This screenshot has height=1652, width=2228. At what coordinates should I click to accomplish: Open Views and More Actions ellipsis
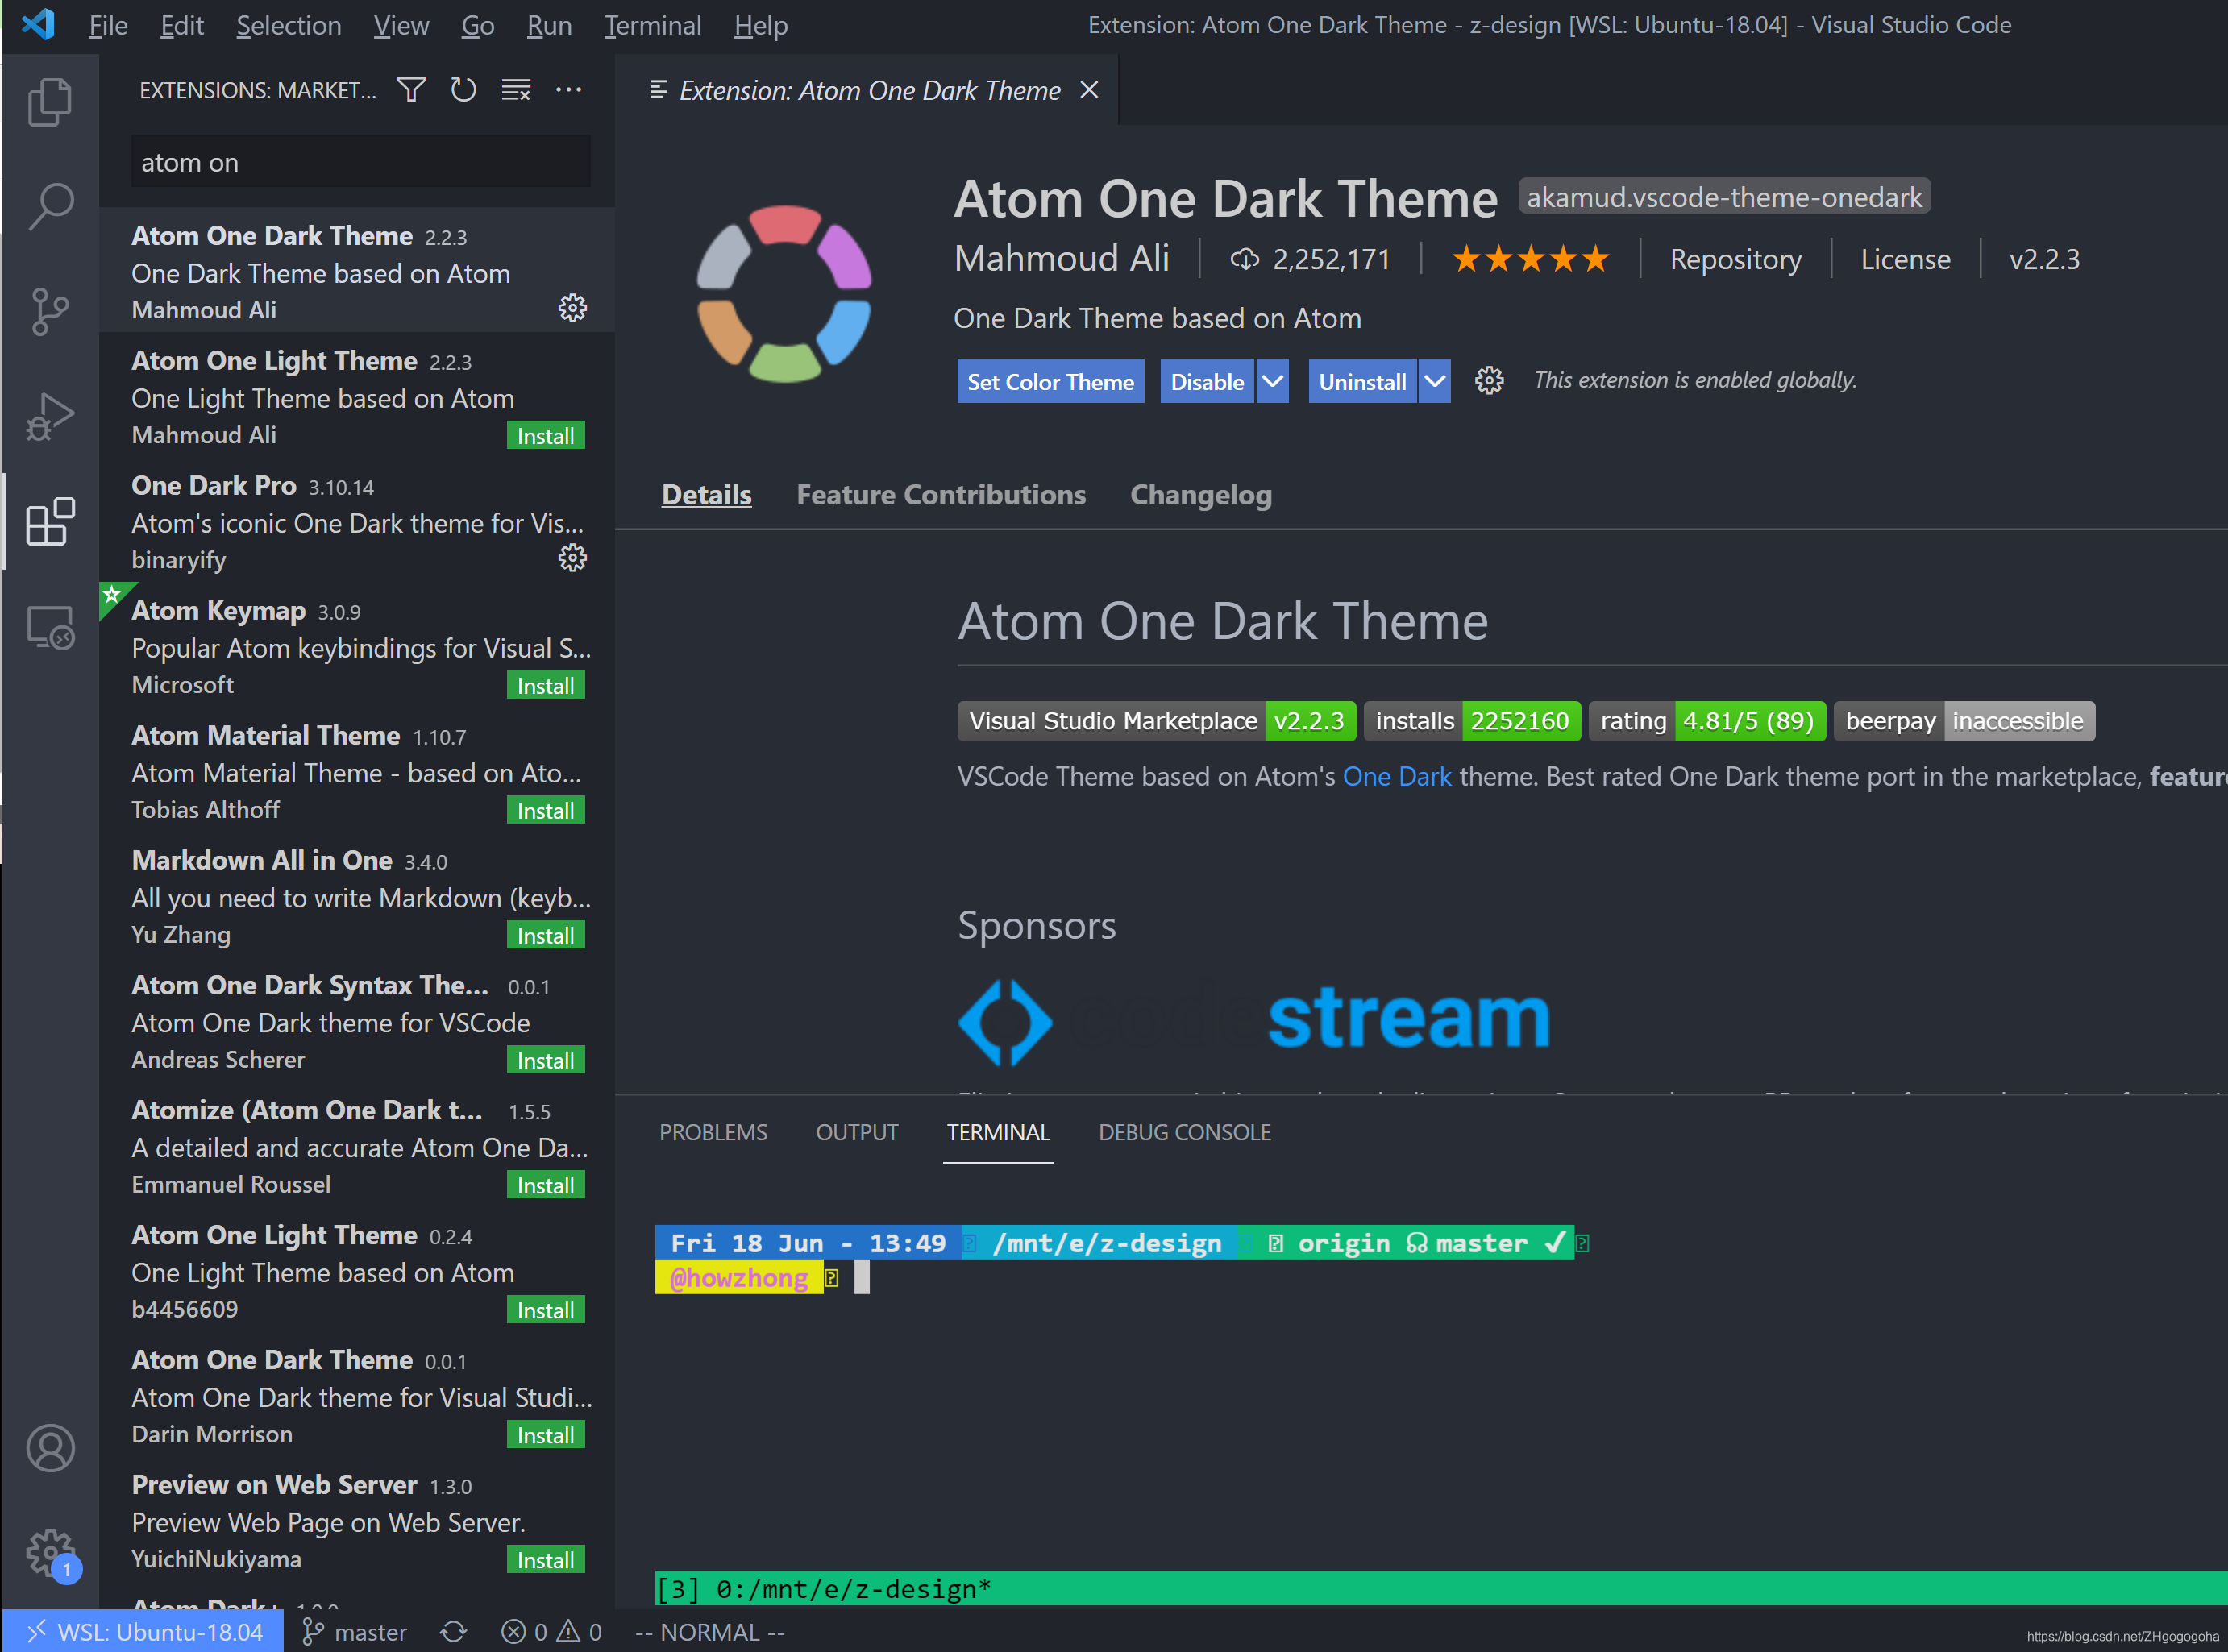tap(568, 90)
